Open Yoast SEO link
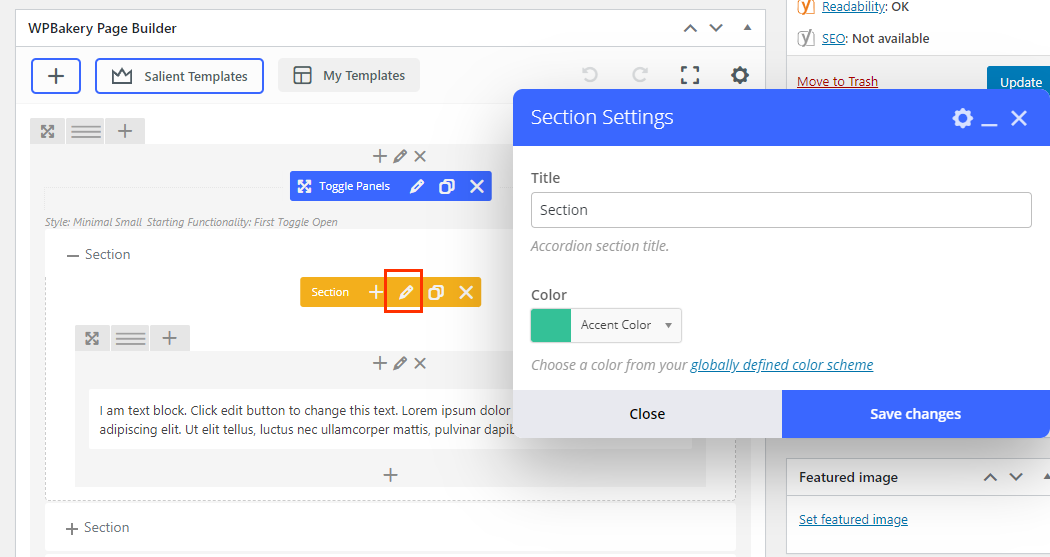The height and width of the screenshot is (557, 1050). [834, 38]
